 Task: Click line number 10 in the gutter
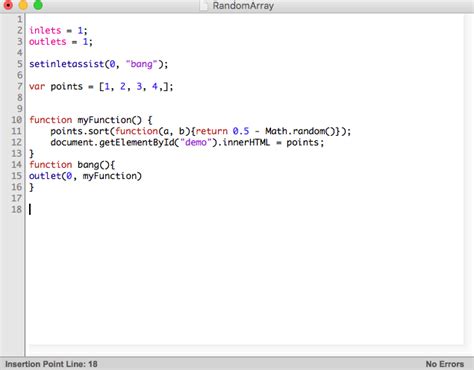click(16, 120)
